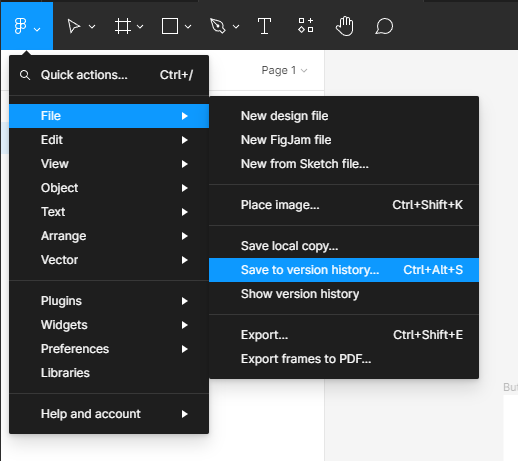Click the Quick actions search icon
This screenshot has height=461, width=518.
(25, 75)
